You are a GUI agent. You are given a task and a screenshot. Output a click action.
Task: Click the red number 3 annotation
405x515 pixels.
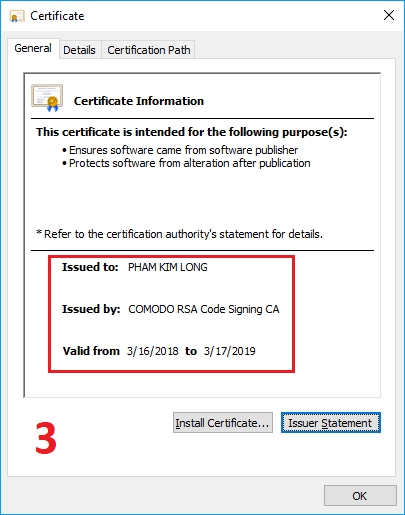tap(46, 437)
